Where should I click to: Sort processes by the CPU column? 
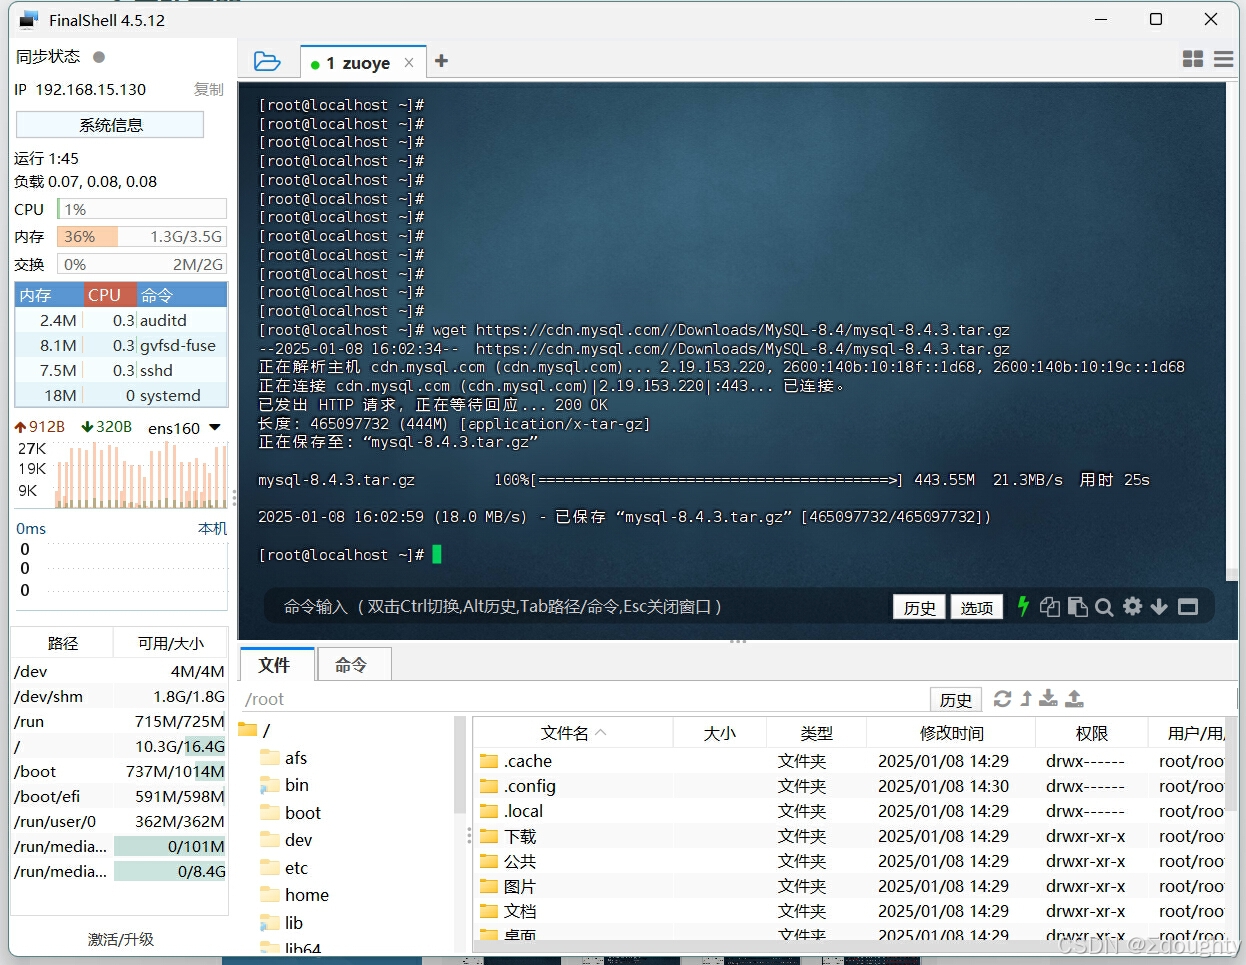109,295
